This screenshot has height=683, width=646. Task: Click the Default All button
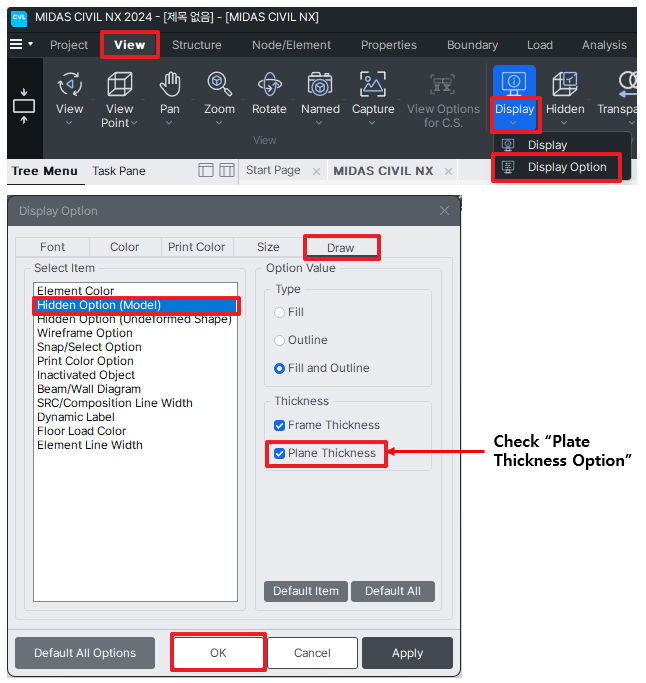pyautogui.click(x=393, y=591)
